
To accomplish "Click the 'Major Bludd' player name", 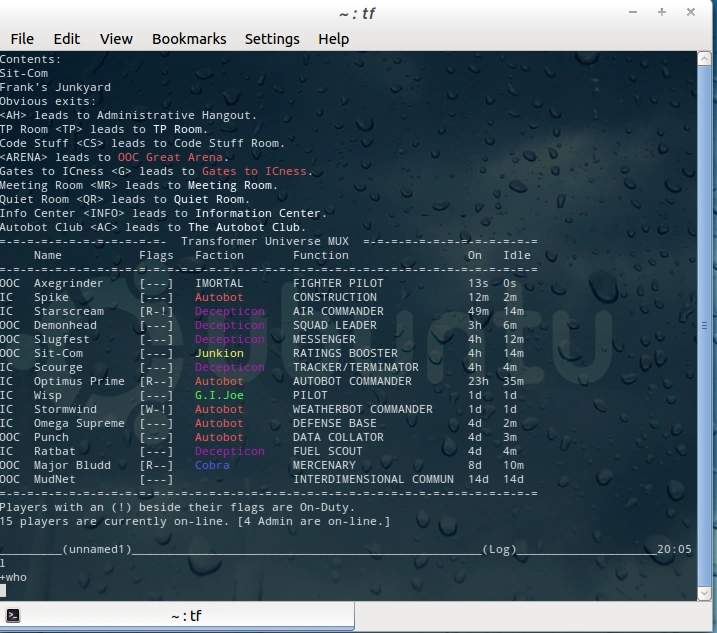I will 72,465.
